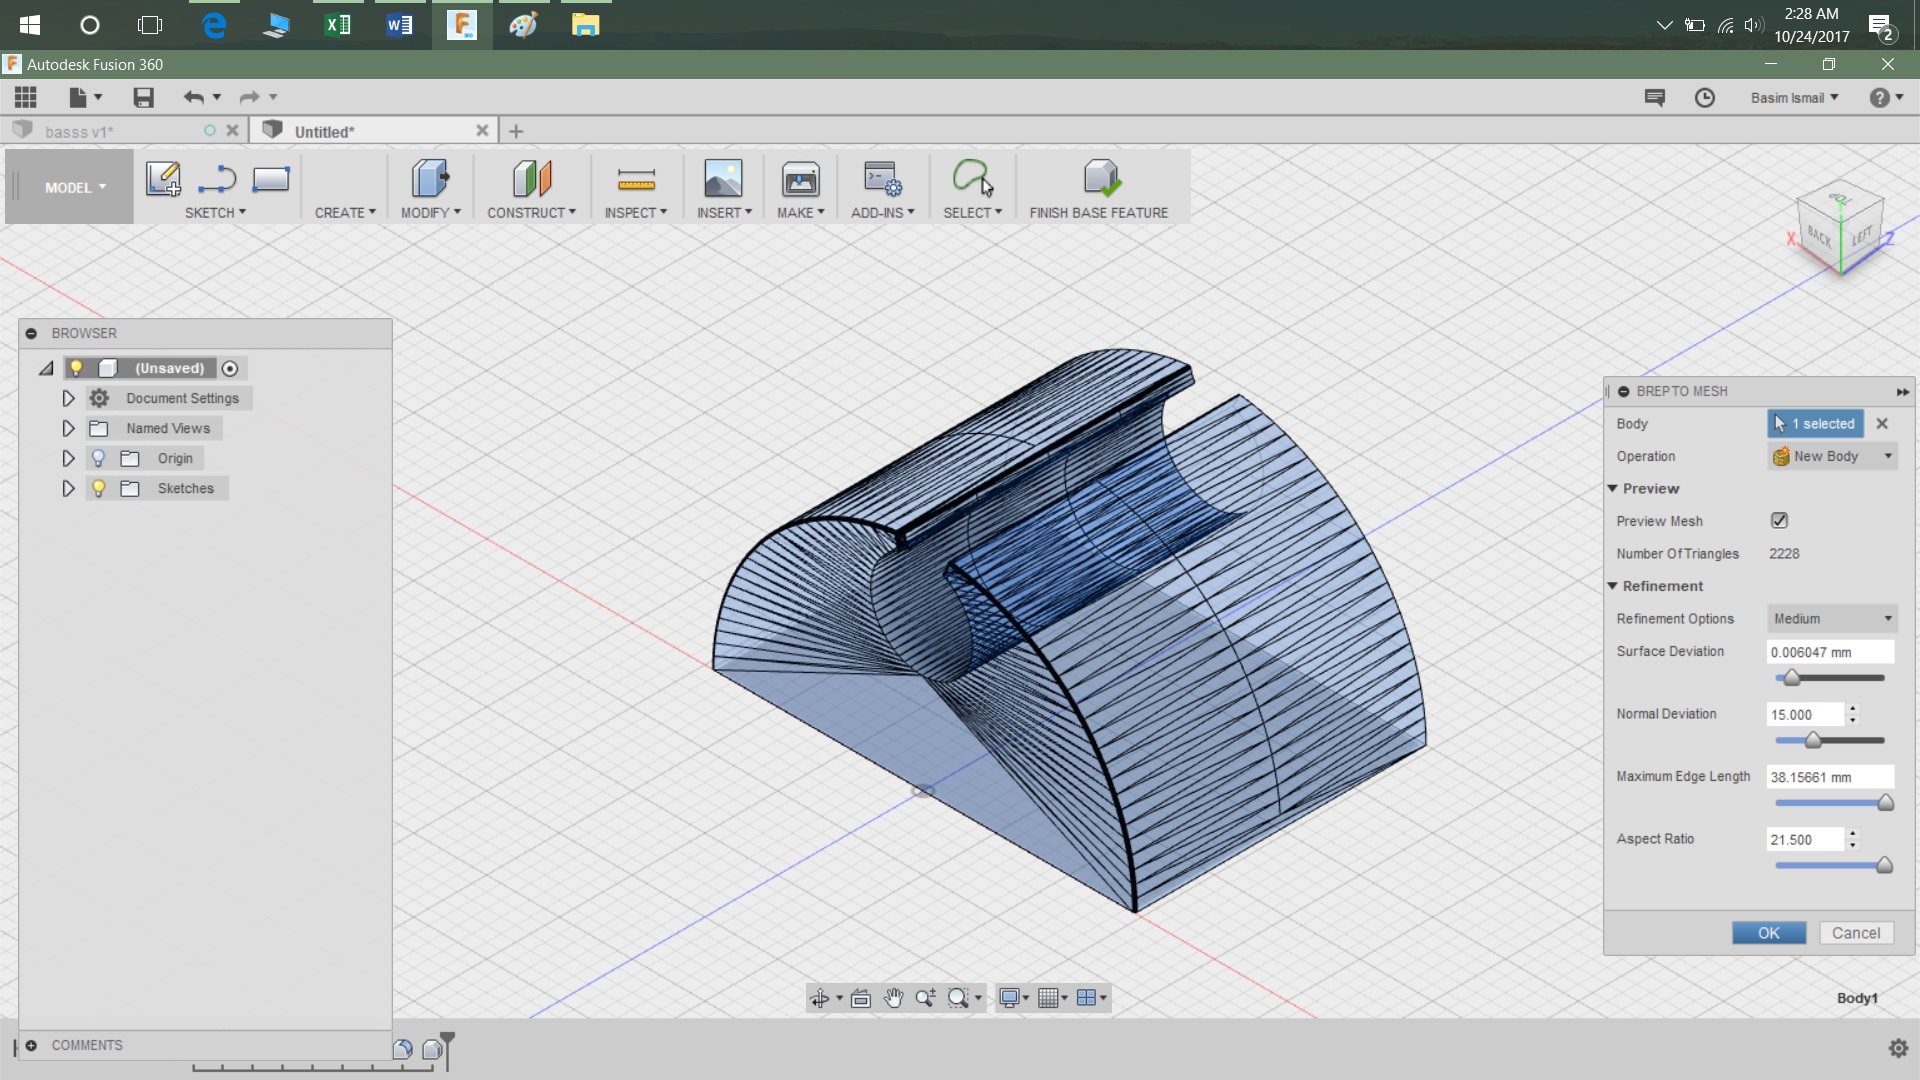Viewport: 1920px width, 1080px height.
Task: Open Basim Ismail account menu
Action: (1794, 97)
